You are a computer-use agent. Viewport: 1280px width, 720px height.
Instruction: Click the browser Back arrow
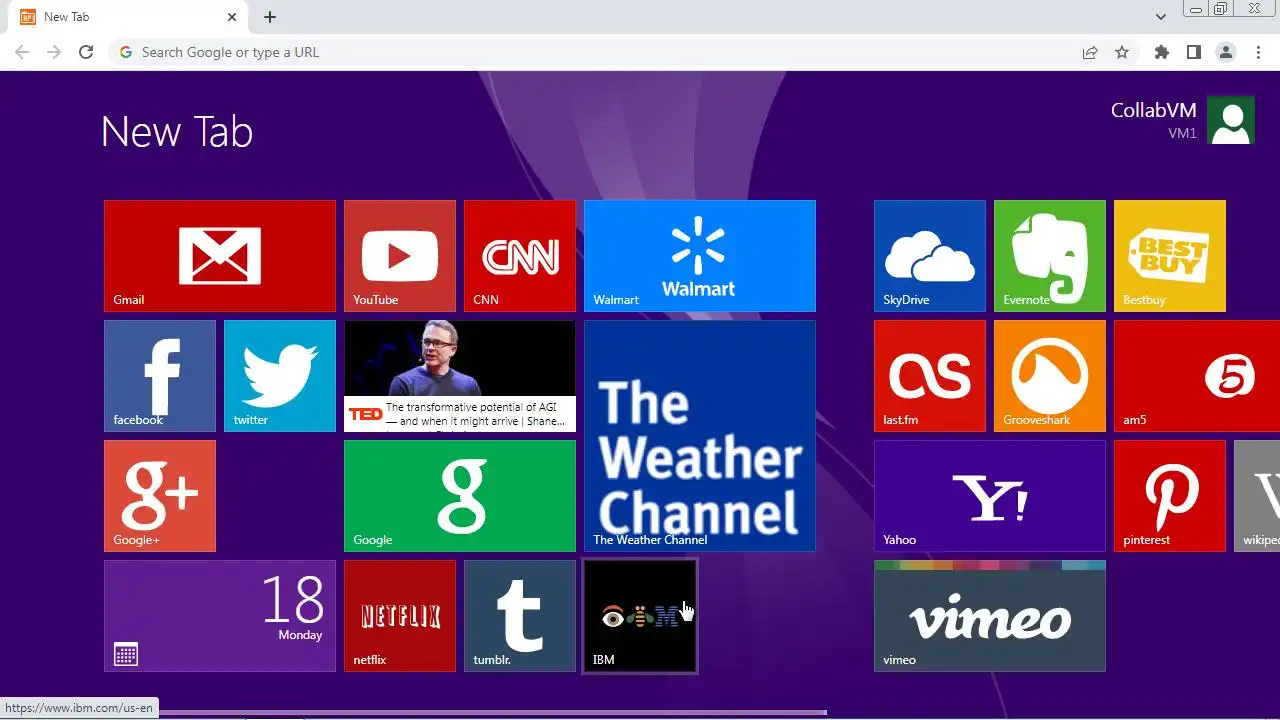tap(22, 52)
